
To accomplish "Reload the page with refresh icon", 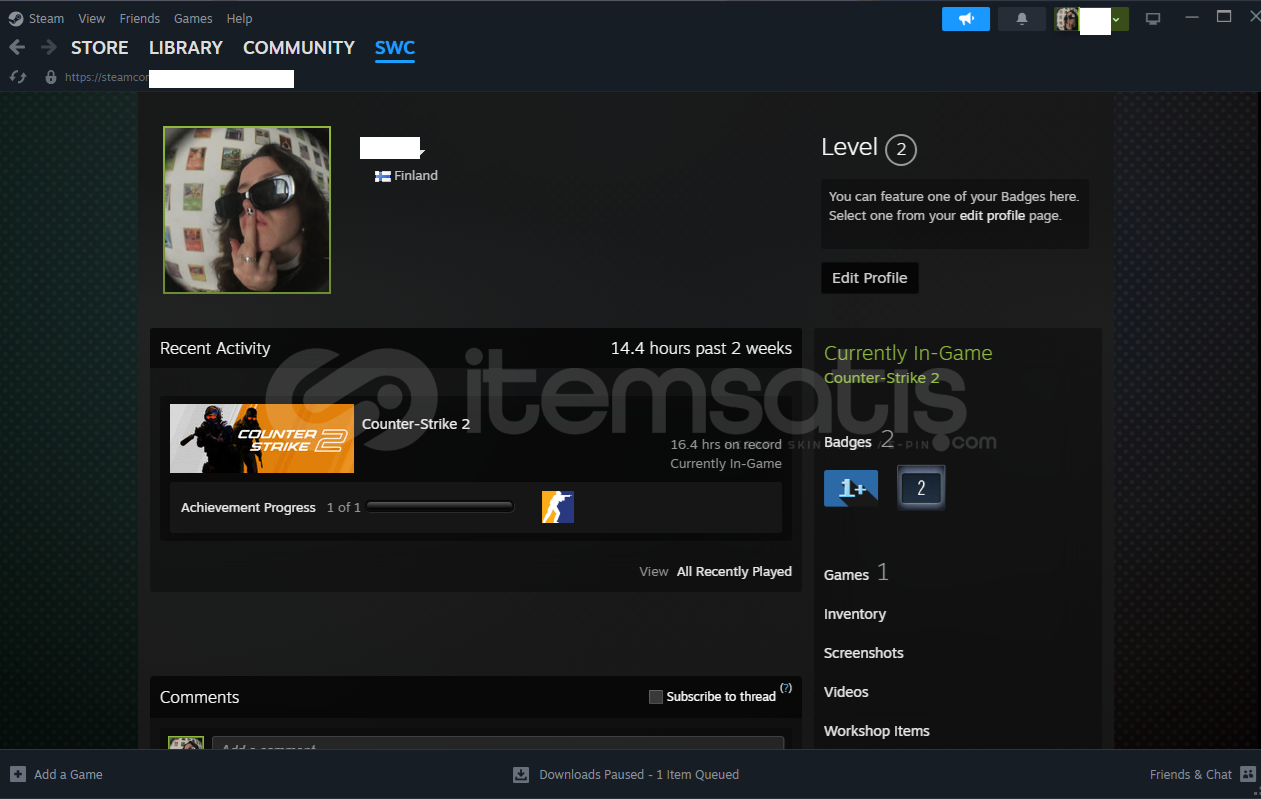I will pyautogui.click(x=17, y=77).
